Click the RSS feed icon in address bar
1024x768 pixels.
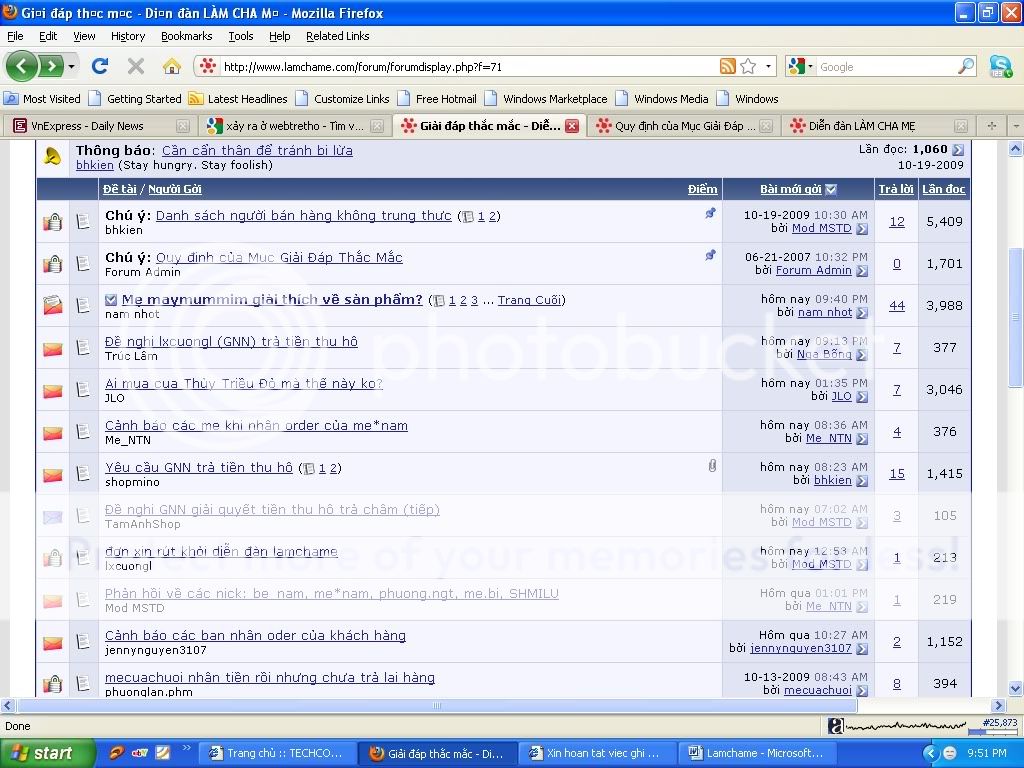point(728,67)
